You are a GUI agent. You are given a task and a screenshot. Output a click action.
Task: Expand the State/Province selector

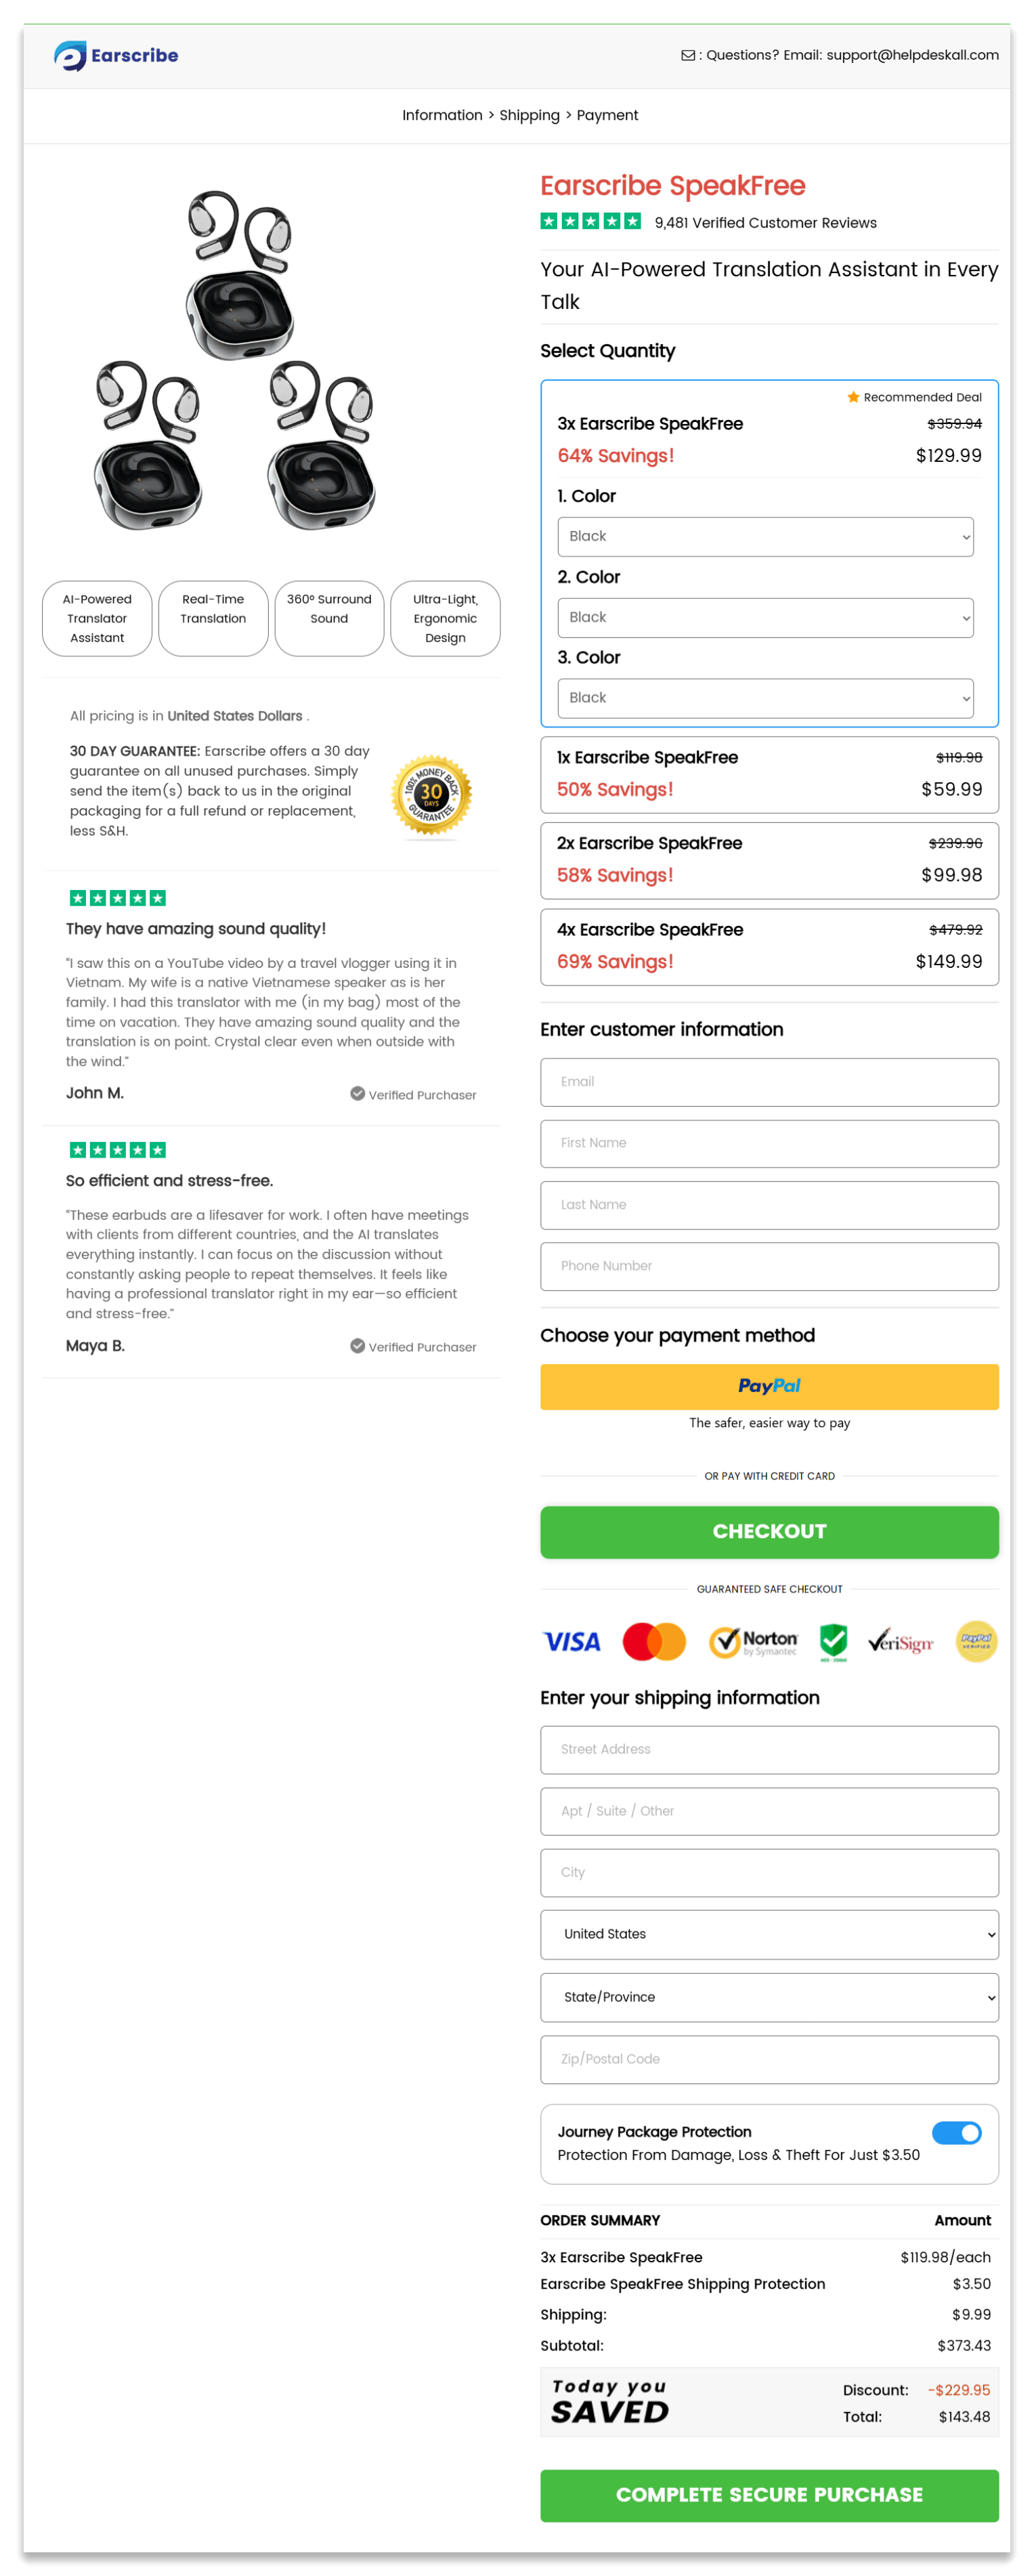coord(769,1997)
